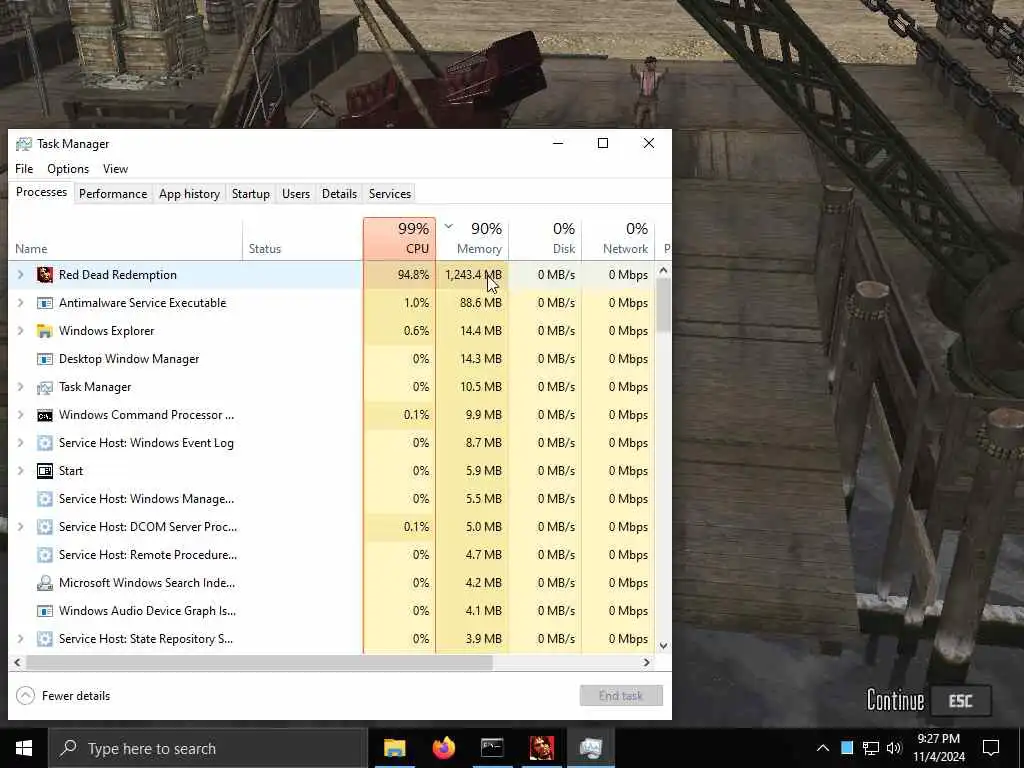Click the Task Manager title bar icon

pyautogui.click(x=24, y=144)
